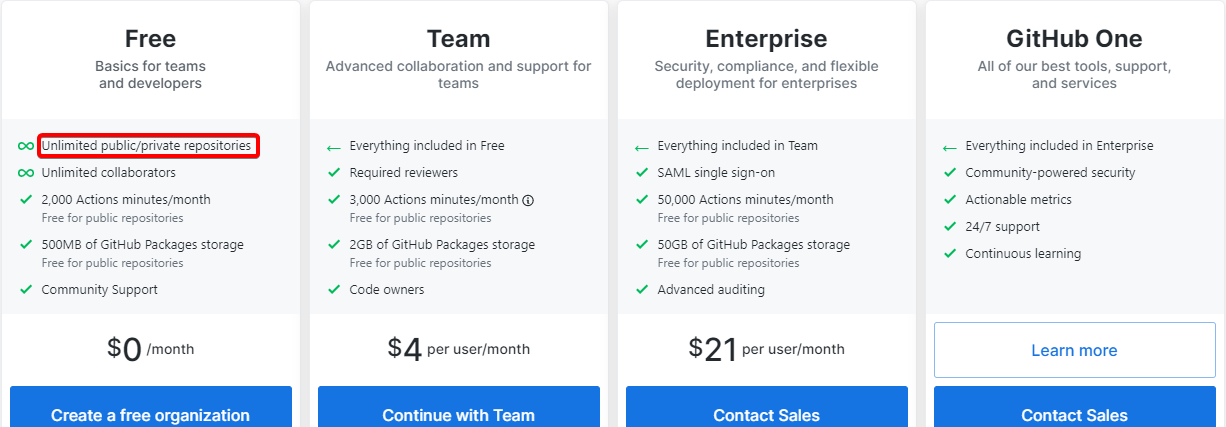
Task: Click the Community Support text
Action: coord(99,290)
